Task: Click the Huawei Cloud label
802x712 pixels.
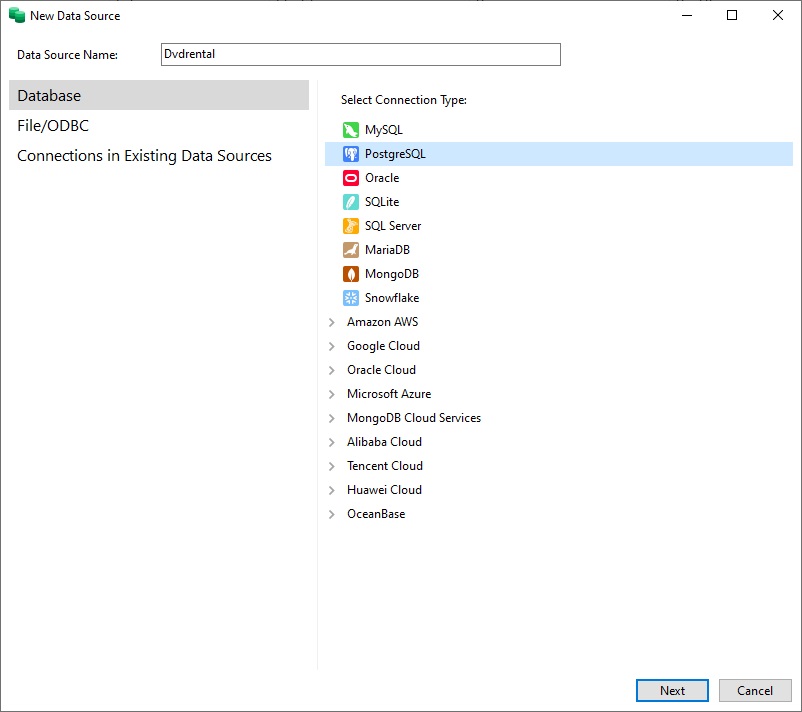Action: 384,491
